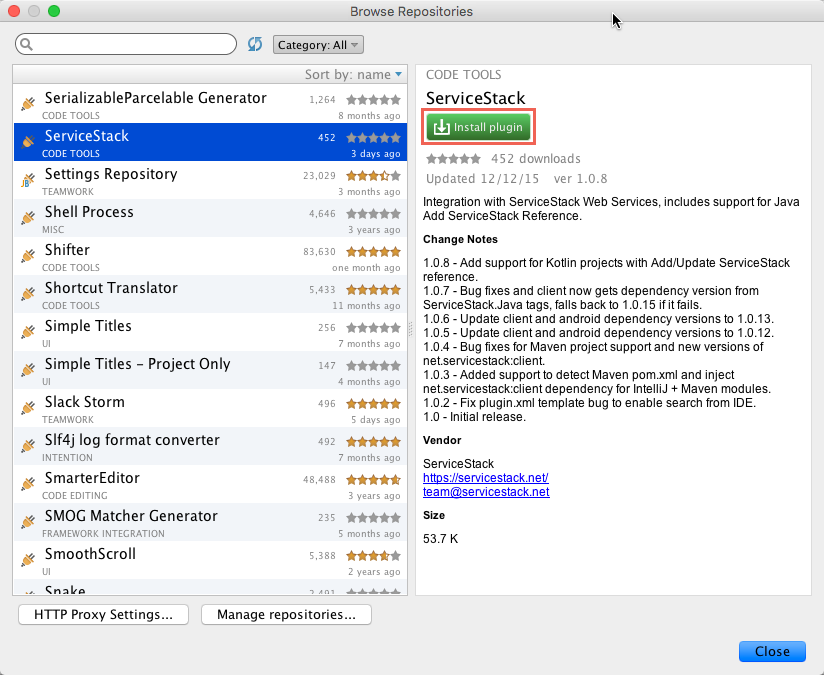Viewport: 824px width, 675px height.
Task: Click the SerializableParcelable Generator plugin icon
Action: 28,104
